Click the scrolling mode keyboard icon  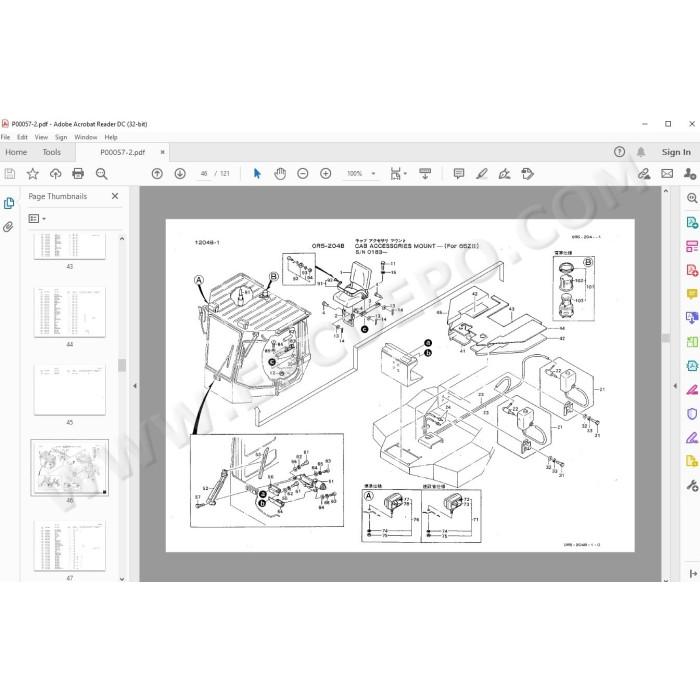point(425,174)
